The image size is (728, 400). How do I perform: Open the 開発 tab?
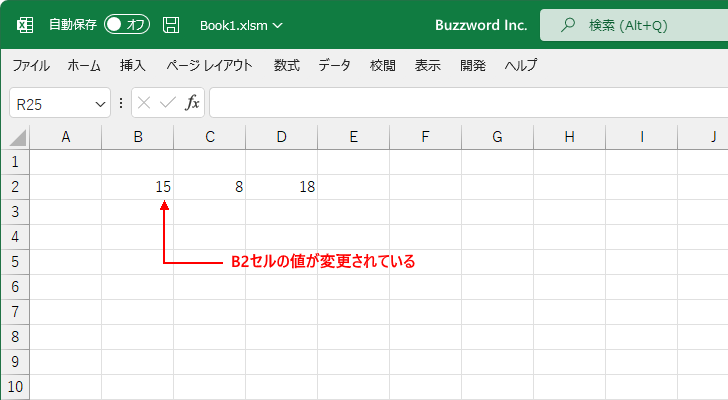click(473, 65)
